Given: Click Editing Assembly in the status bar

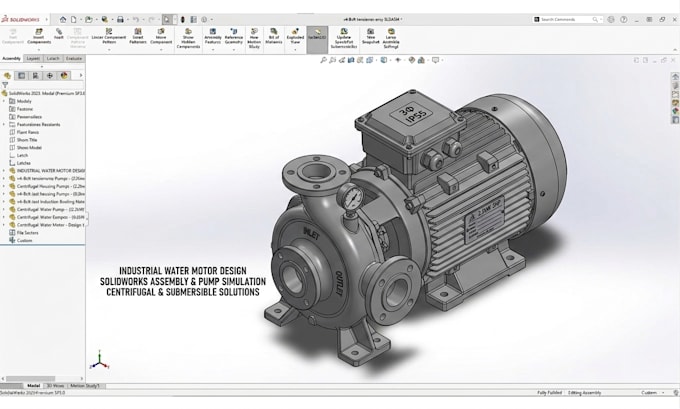Looking at the screenshot, I should (x=585, y=393).
